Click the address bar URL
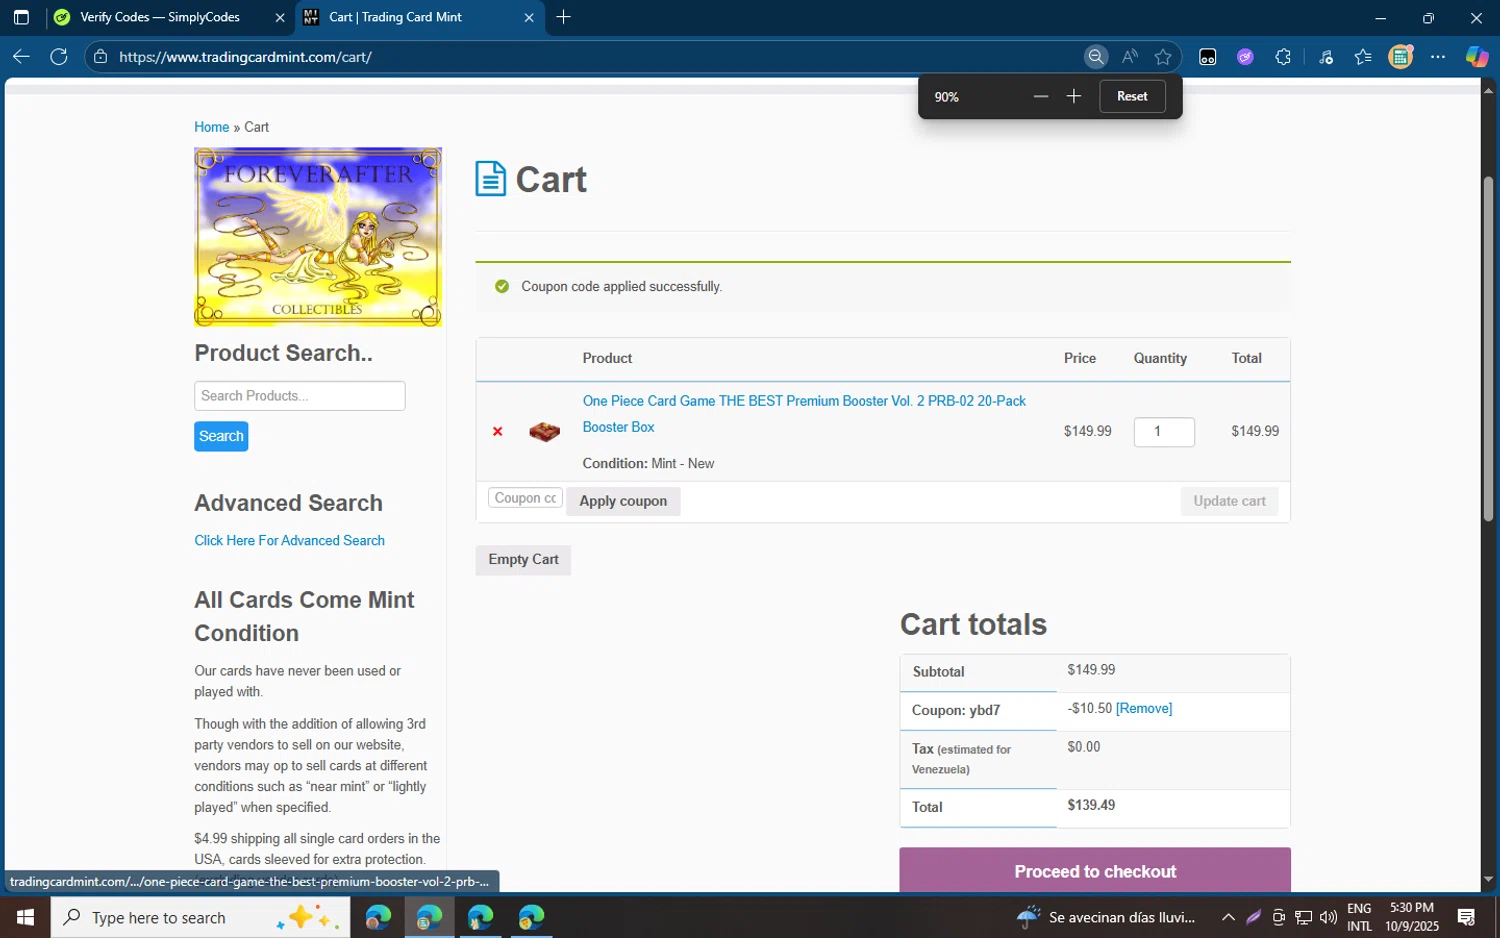This screenshot has width=1500, height=938. pyautogui.click(x=245, y=57)
